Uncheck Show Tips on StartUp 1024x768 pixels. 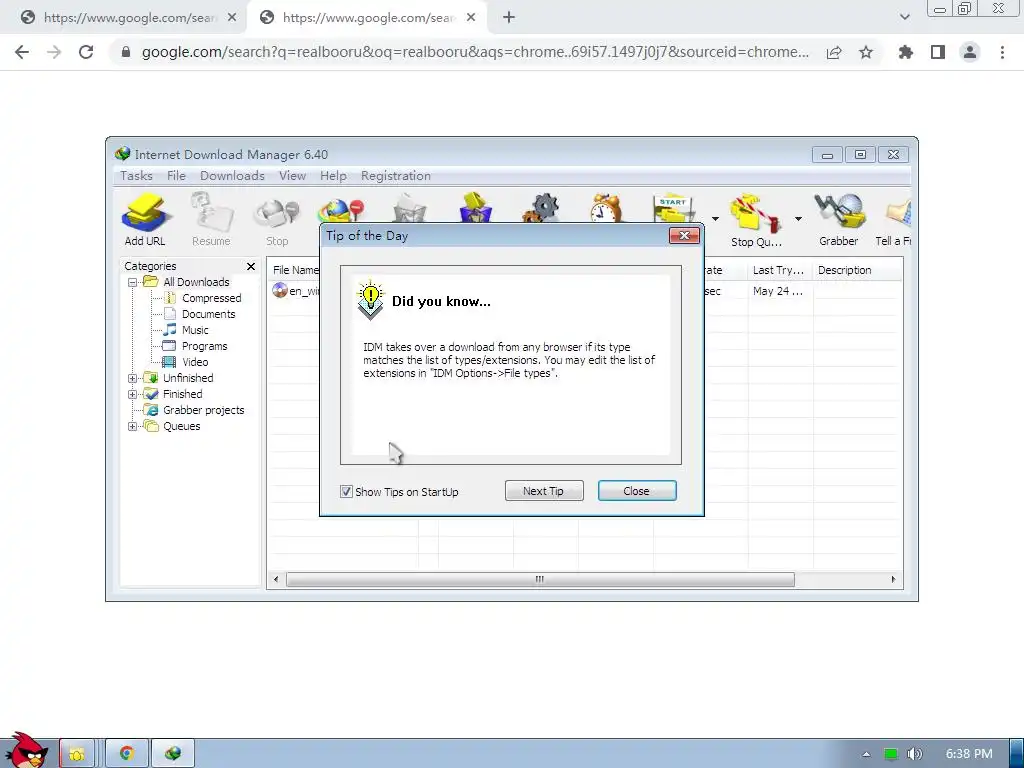(x=346, y=492)
